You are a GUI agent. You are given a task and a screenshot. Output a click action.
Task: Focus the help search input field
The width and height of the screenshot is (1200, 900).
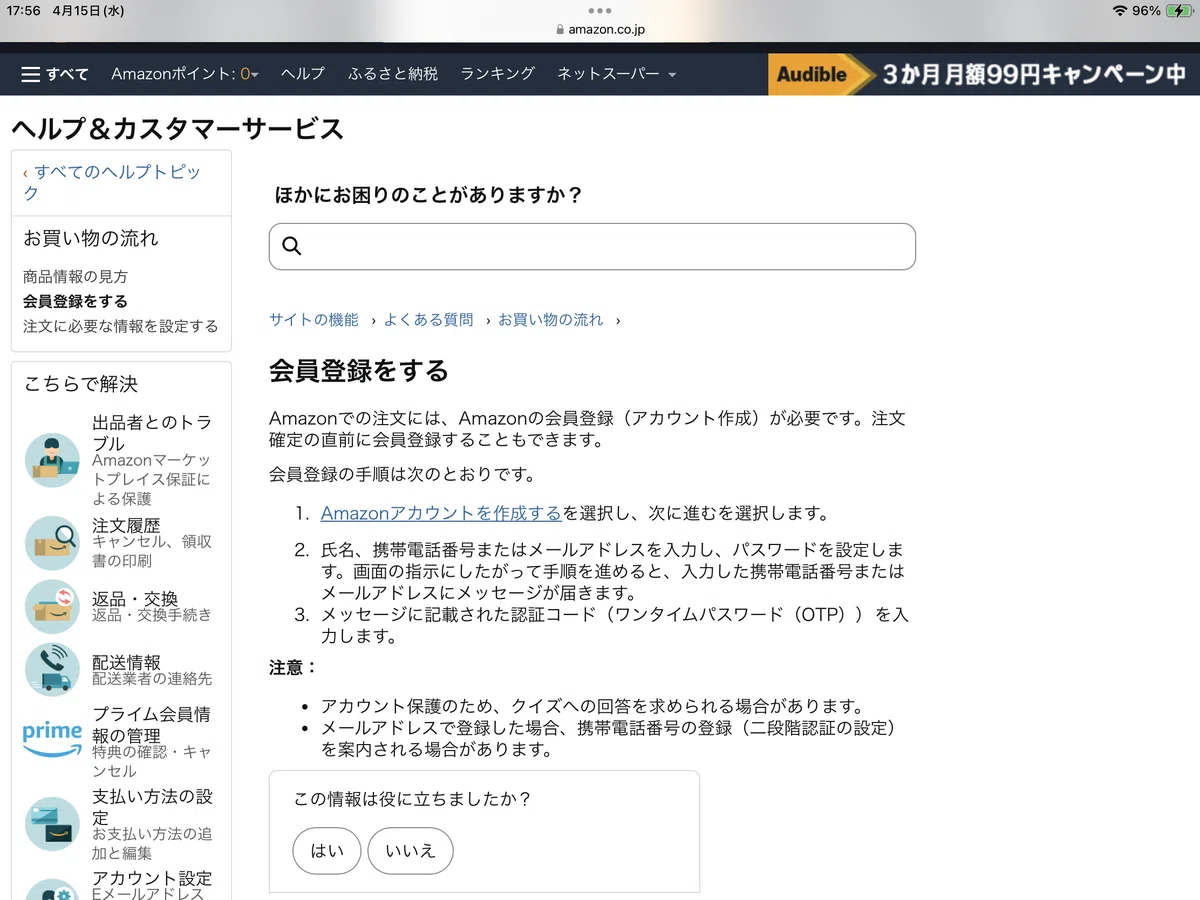(592, 246)
